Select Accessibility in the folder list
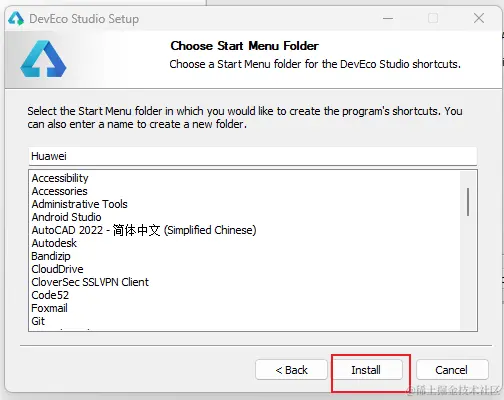Screen dimensions: 504x400 (x=60, y=178)
